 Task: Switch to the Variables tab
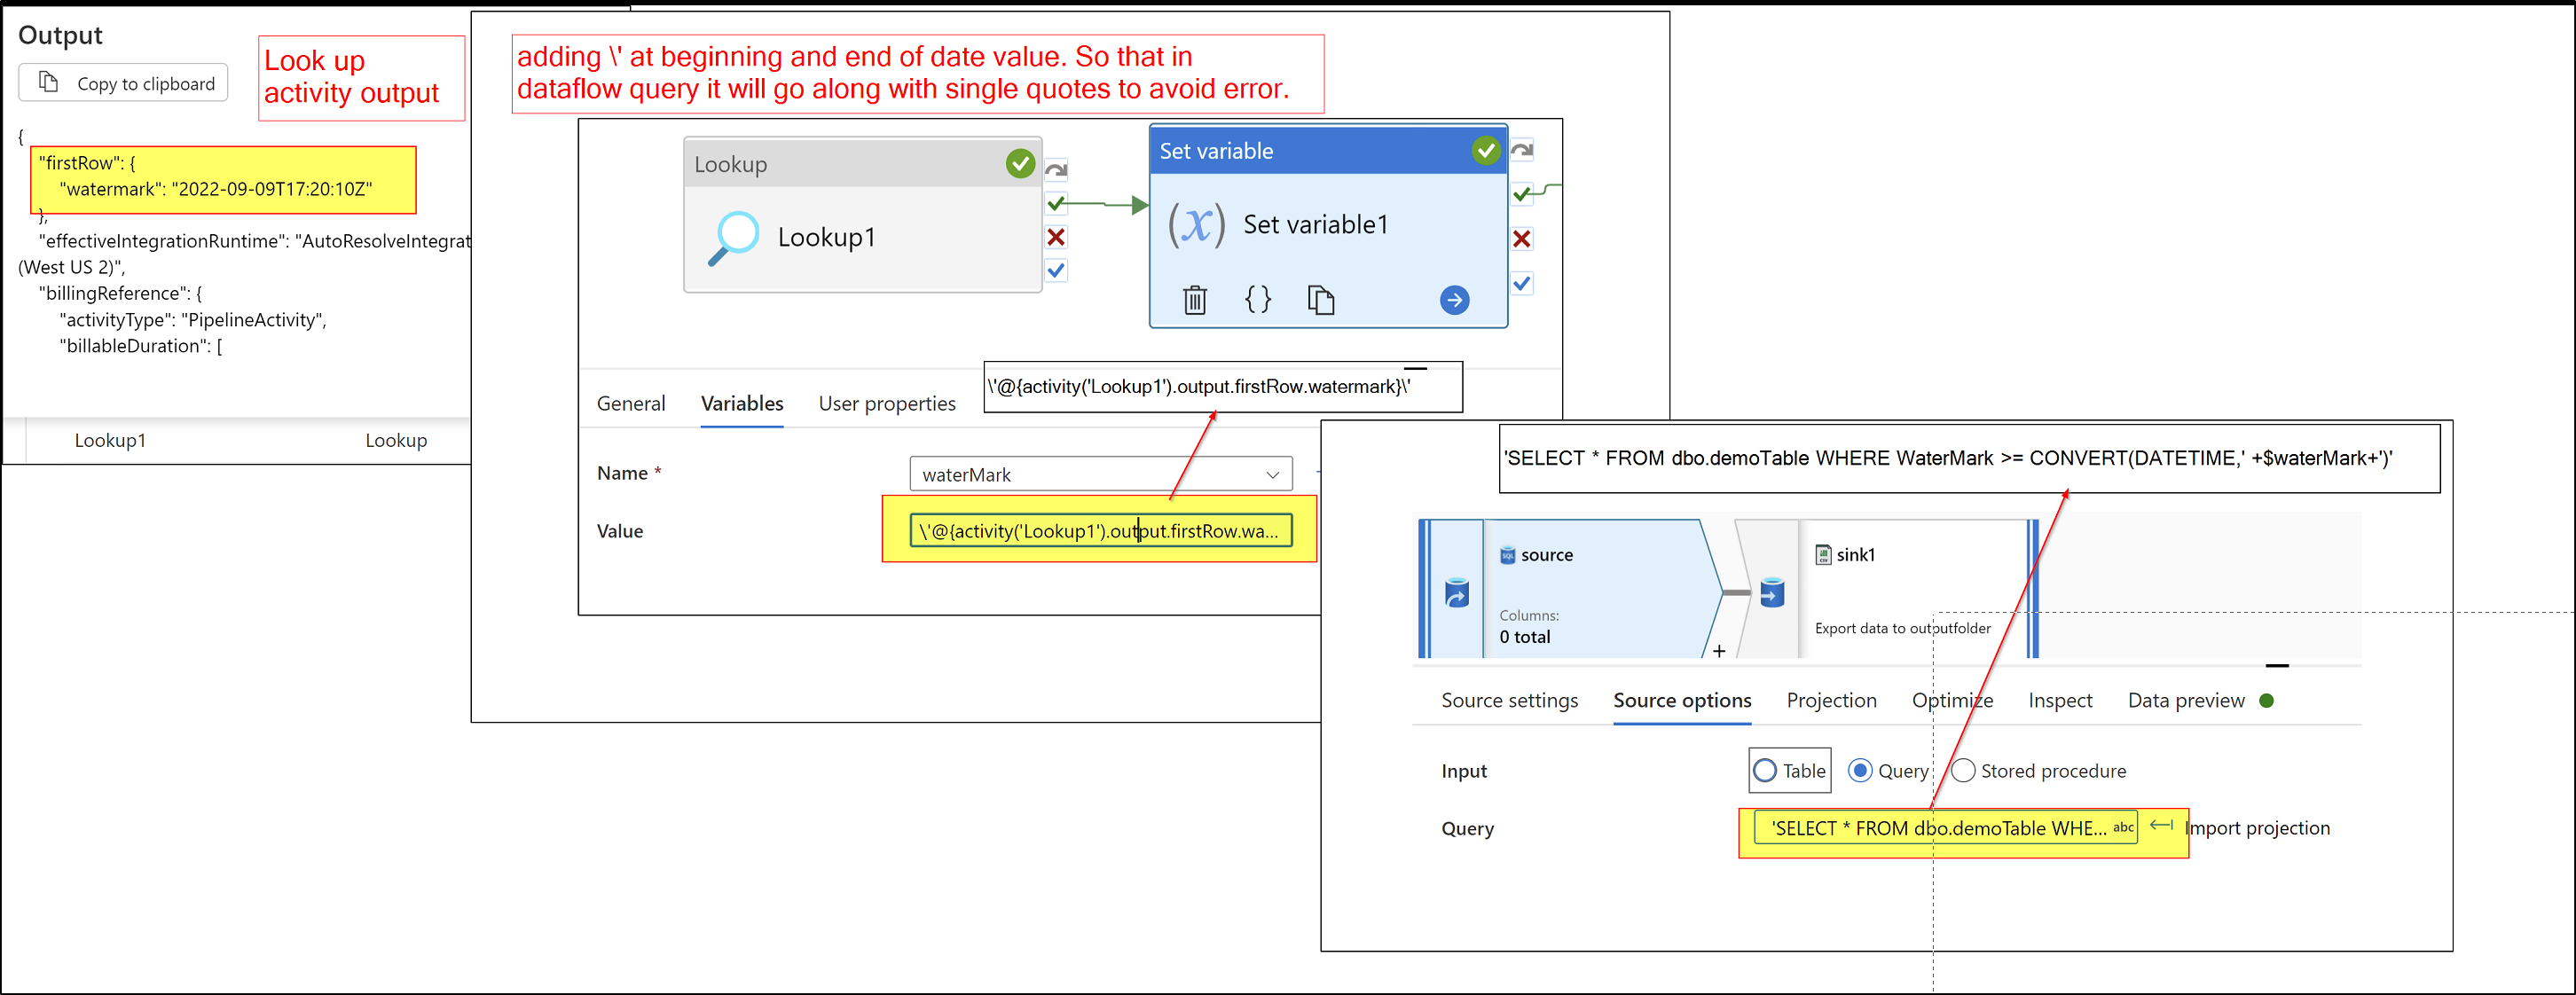pos(742,403)
